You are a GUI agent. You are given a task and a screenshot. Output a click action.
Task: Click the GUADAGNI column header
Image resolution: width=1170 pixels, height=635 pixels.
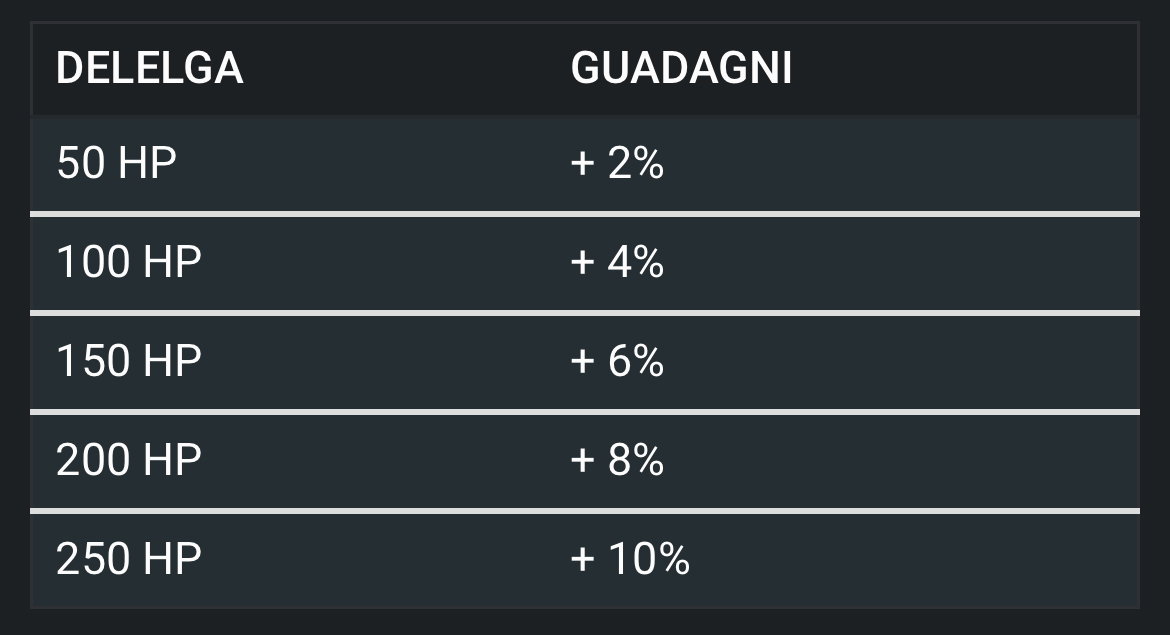(681, 68)
